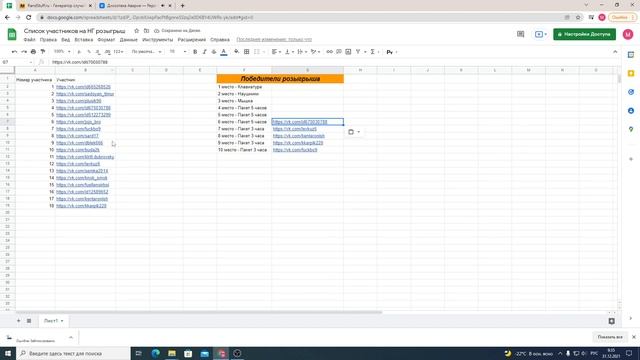
Task: Open the Explore button at bottom right
Action: pyautogui.click(x=611, y=321)
